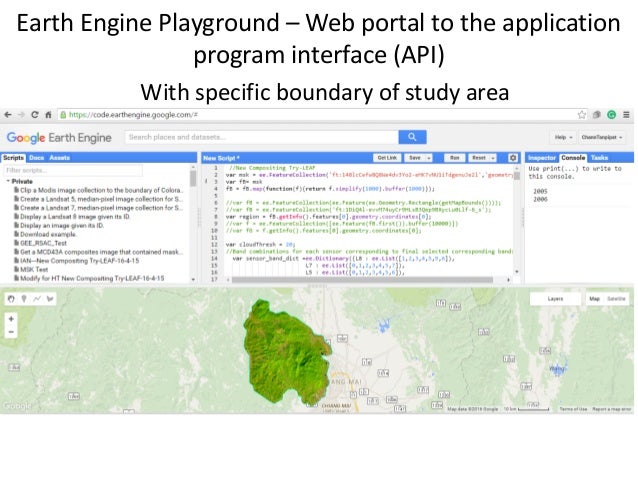This screenshot has width=638, height=479.
Task: Open script Display a Landsat 8 image
Action: 72,217
